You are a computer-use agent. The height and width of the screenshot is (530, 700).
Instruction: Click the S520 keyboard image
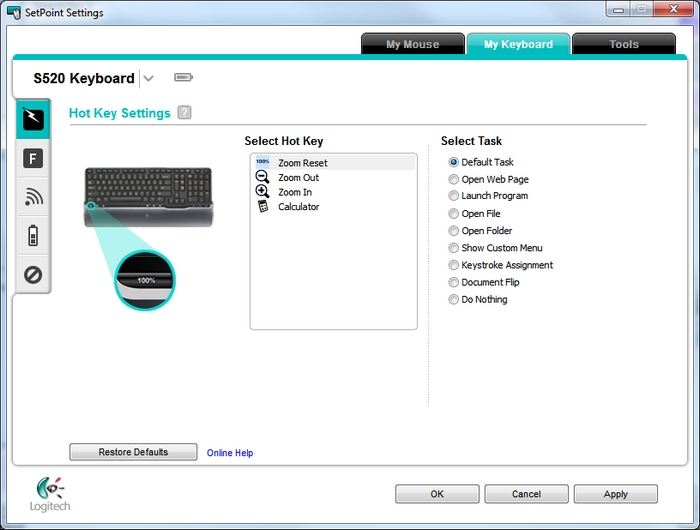149,197
